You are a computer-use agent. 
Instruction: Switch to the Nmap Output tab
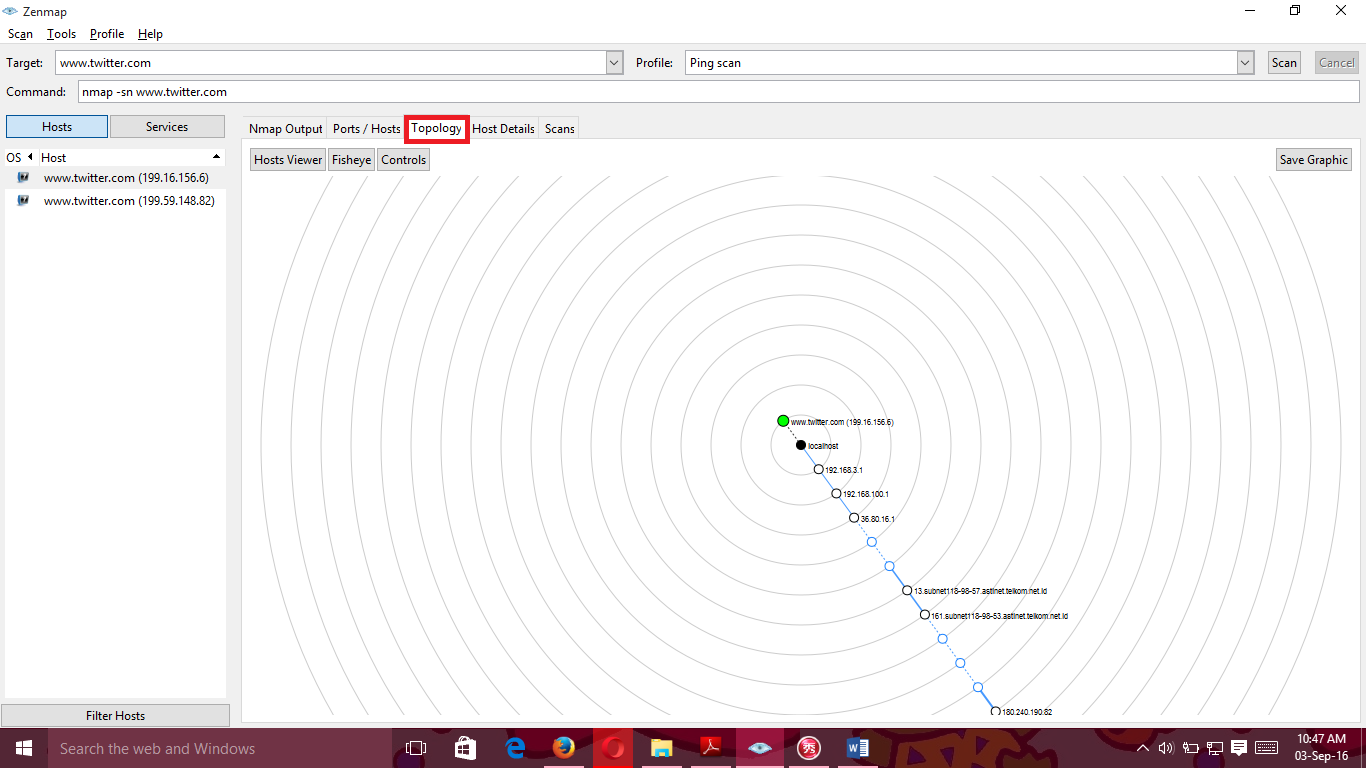tap(285, 128)
